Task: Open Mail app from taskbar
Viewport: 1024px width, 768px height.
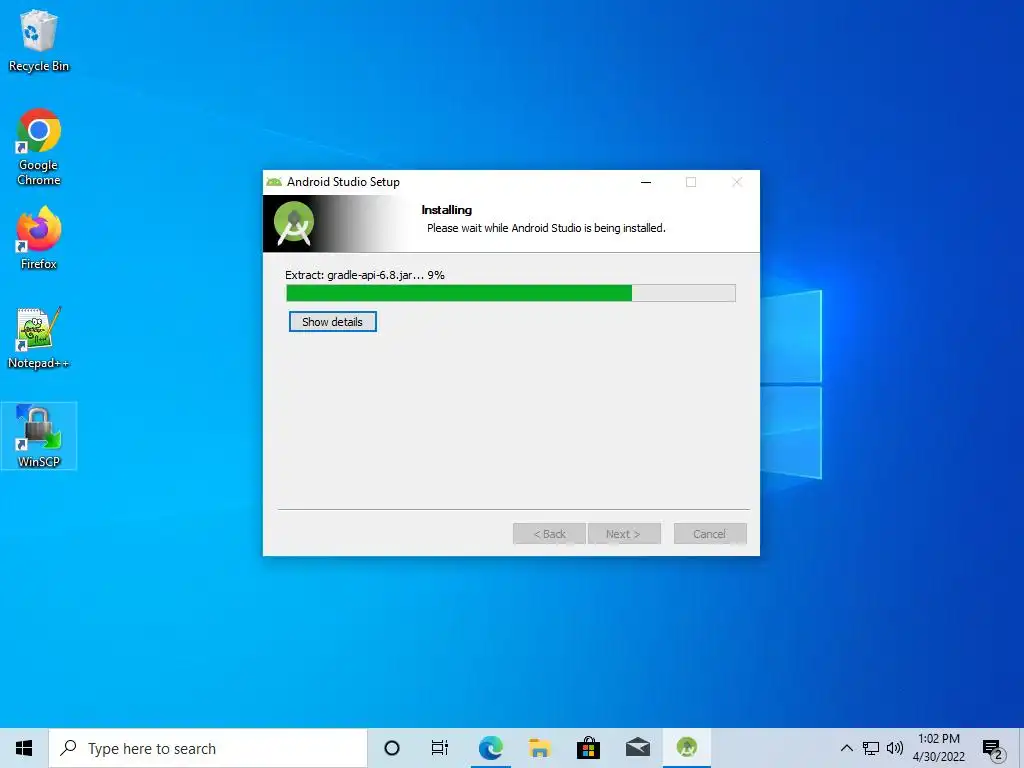Action: pos(637,748)
